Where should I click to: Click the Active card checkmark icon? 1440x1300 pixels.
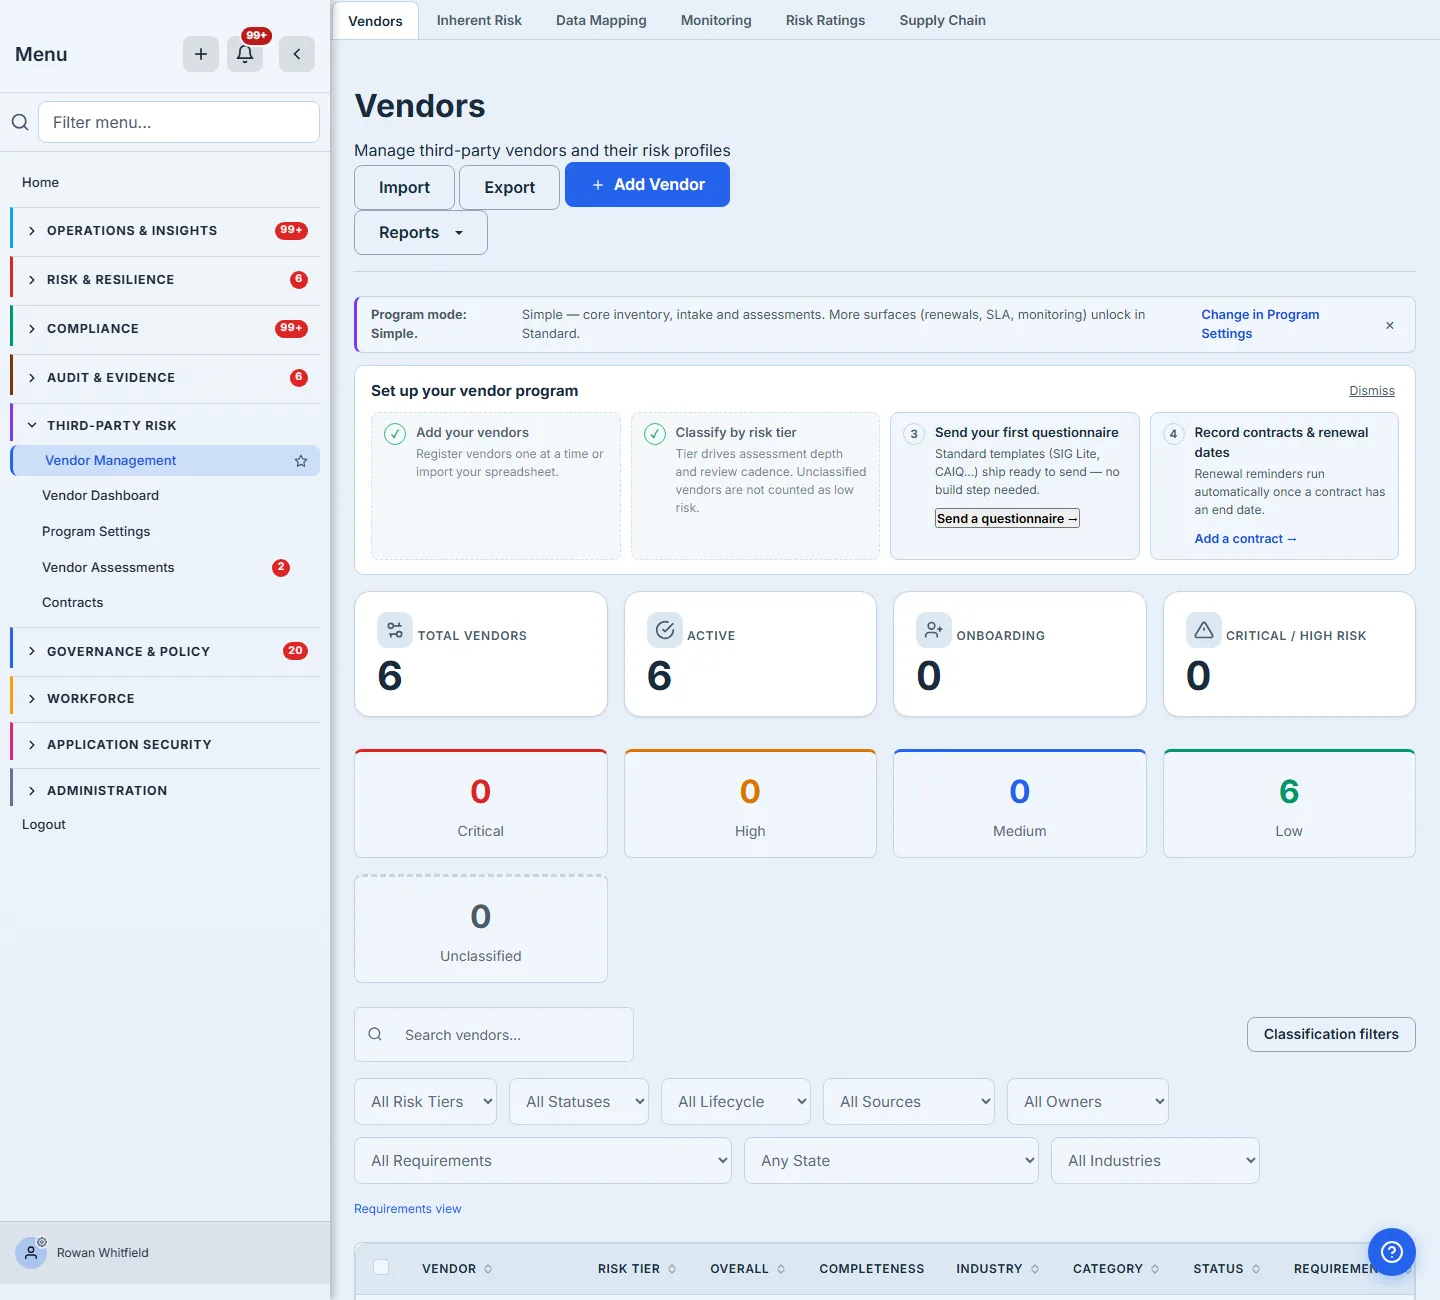coord(665,631)
